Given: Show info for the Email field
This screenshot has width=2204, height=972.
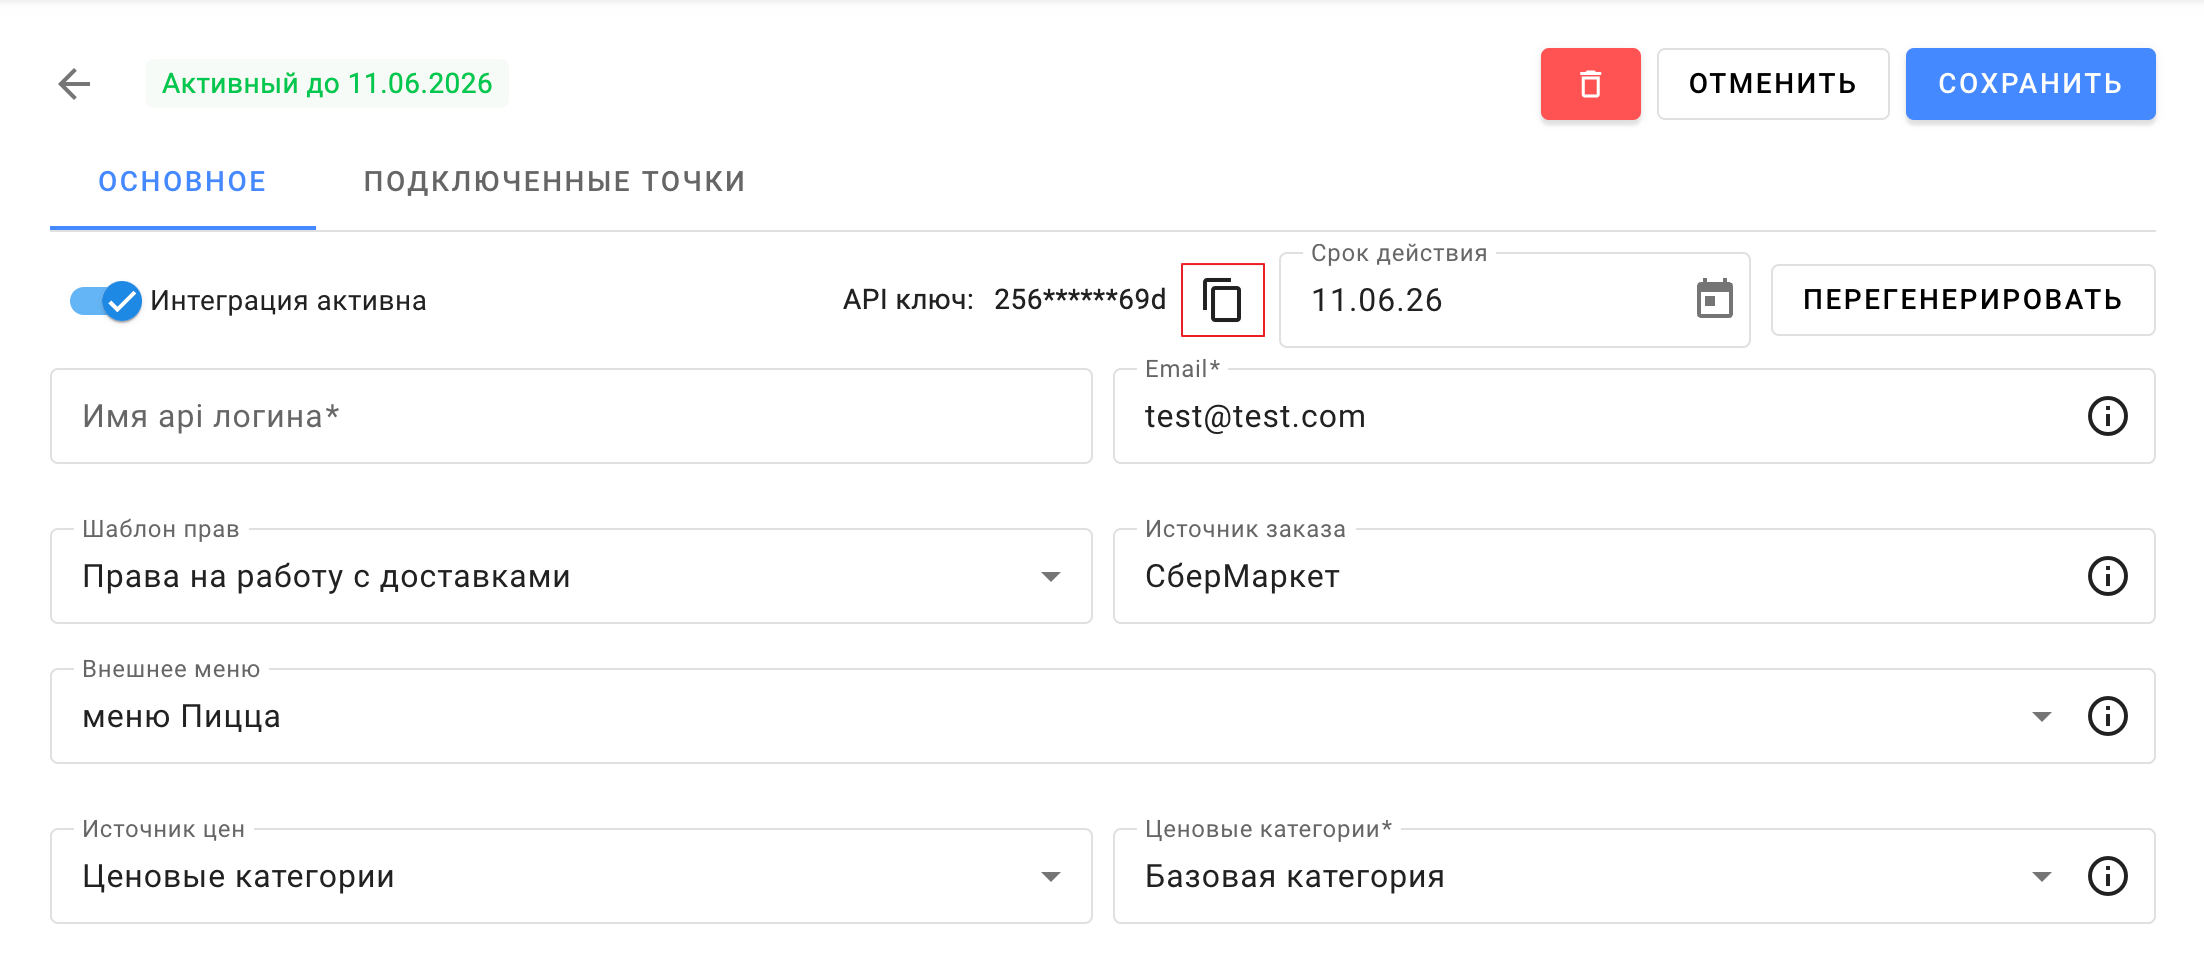Looking at the screenshot, I should point(2107,416).
